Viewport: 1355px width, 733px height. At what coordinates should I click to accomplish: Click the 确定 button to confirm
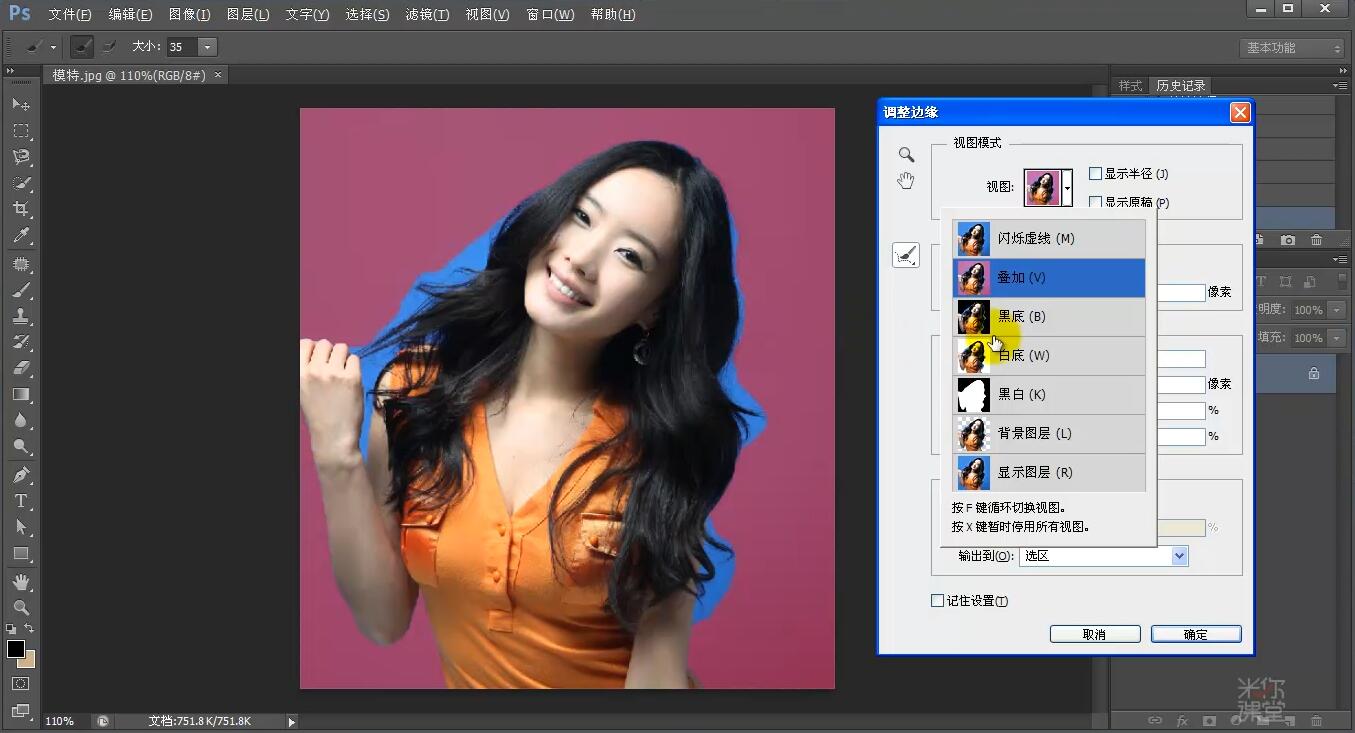(x=1196, y=633)
